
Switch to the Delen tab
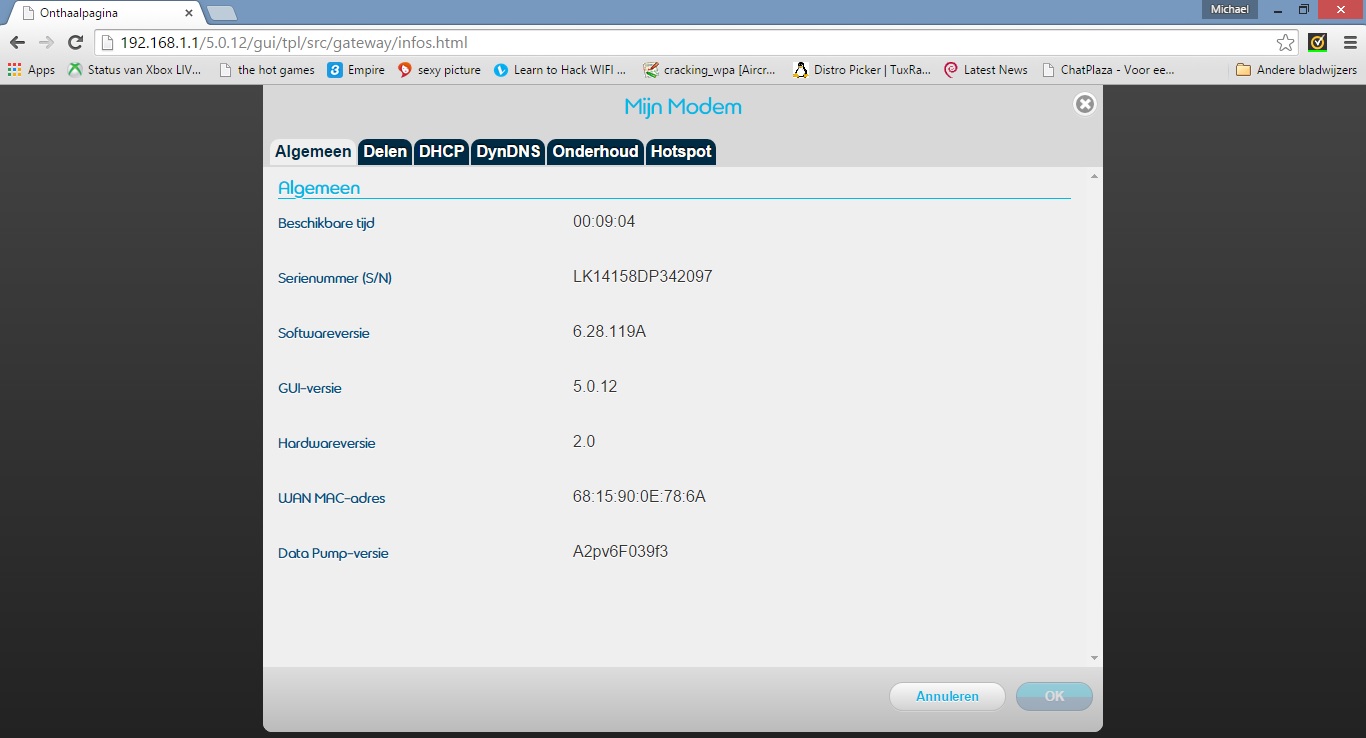[x=385, y=152]
